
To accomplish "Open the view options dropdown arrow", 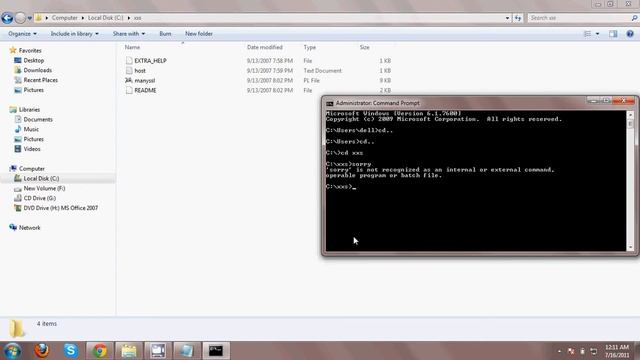I will tap(597, 34).
